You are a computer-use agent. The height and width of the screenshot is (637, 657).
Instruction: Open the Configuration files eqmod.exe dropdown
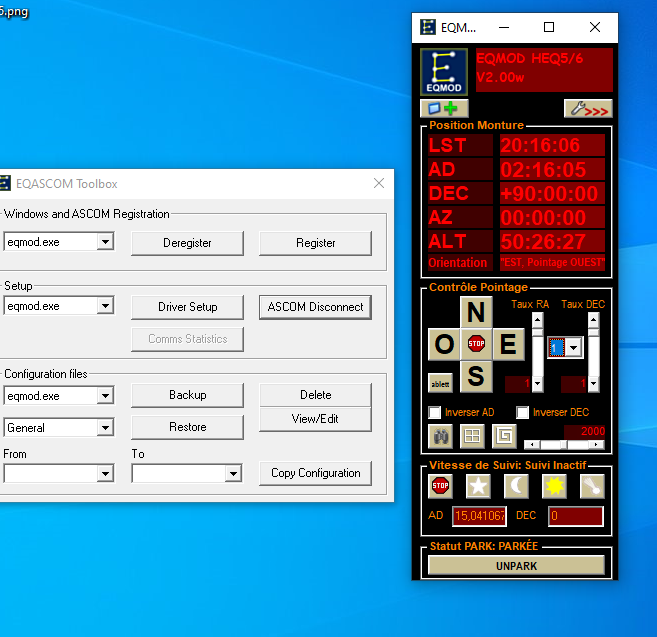tap(105, 396)
